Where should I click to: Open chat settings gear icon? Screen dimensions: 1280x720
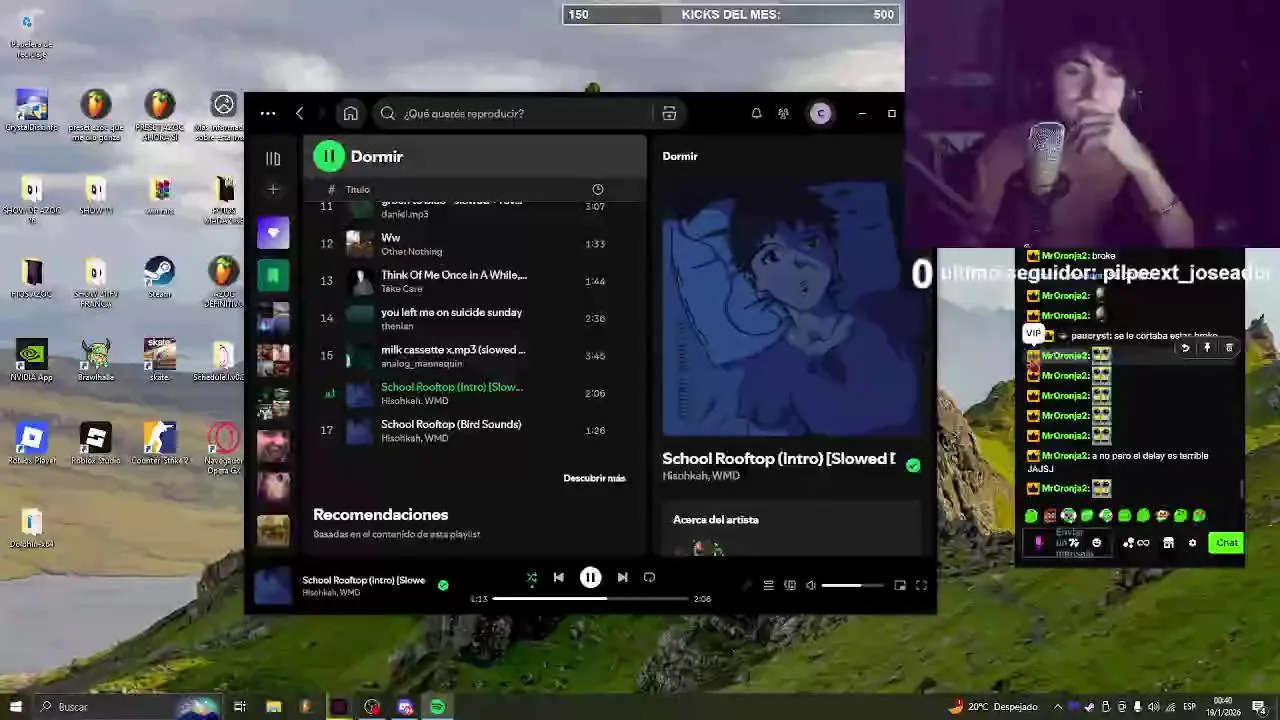pyautogui.click(x=1192, y=543)
